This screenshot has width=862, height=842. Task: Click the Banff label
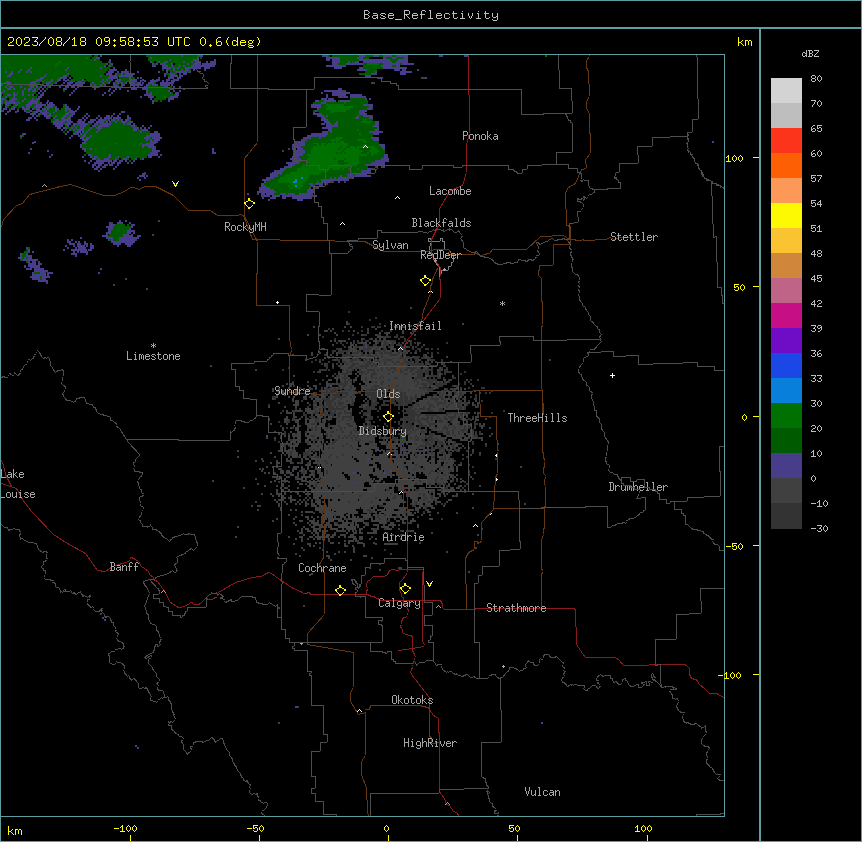pos(124,567)
